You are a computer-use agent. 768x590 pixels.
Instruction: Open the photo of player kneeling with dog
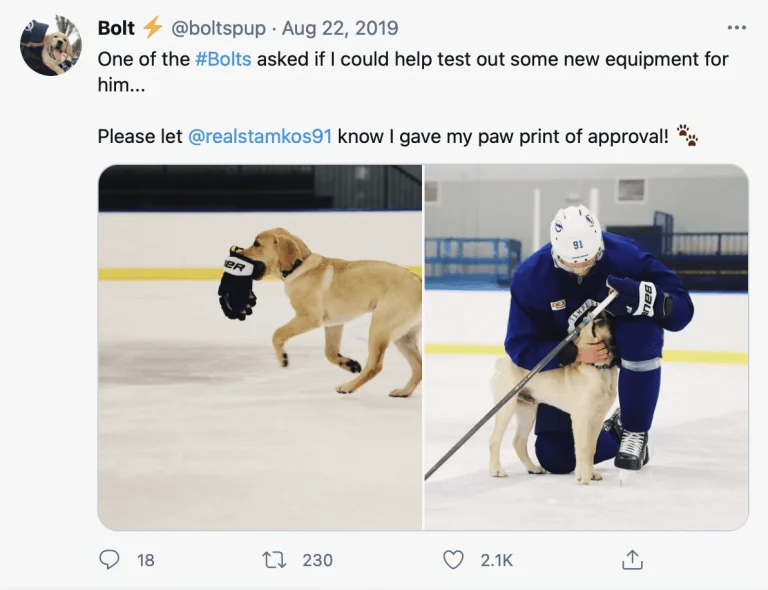586,347
